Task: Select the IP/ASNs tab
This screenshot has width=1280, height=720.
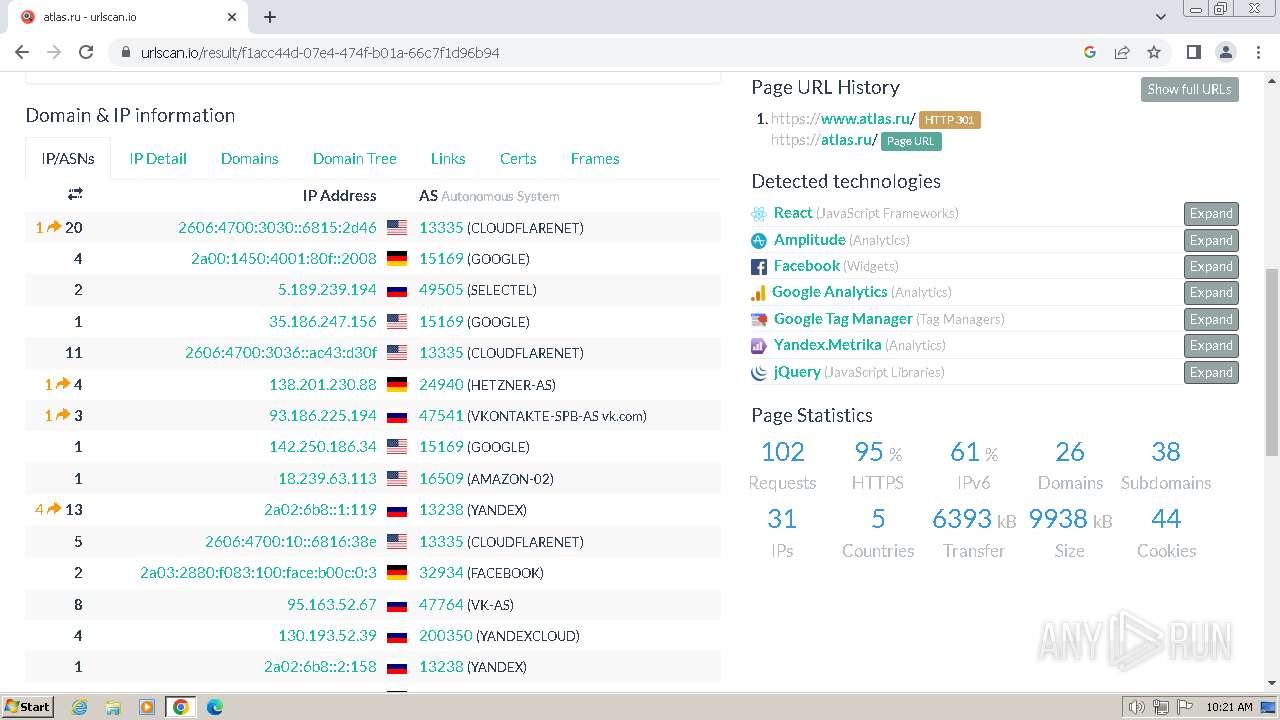Action: pos(68,158)
